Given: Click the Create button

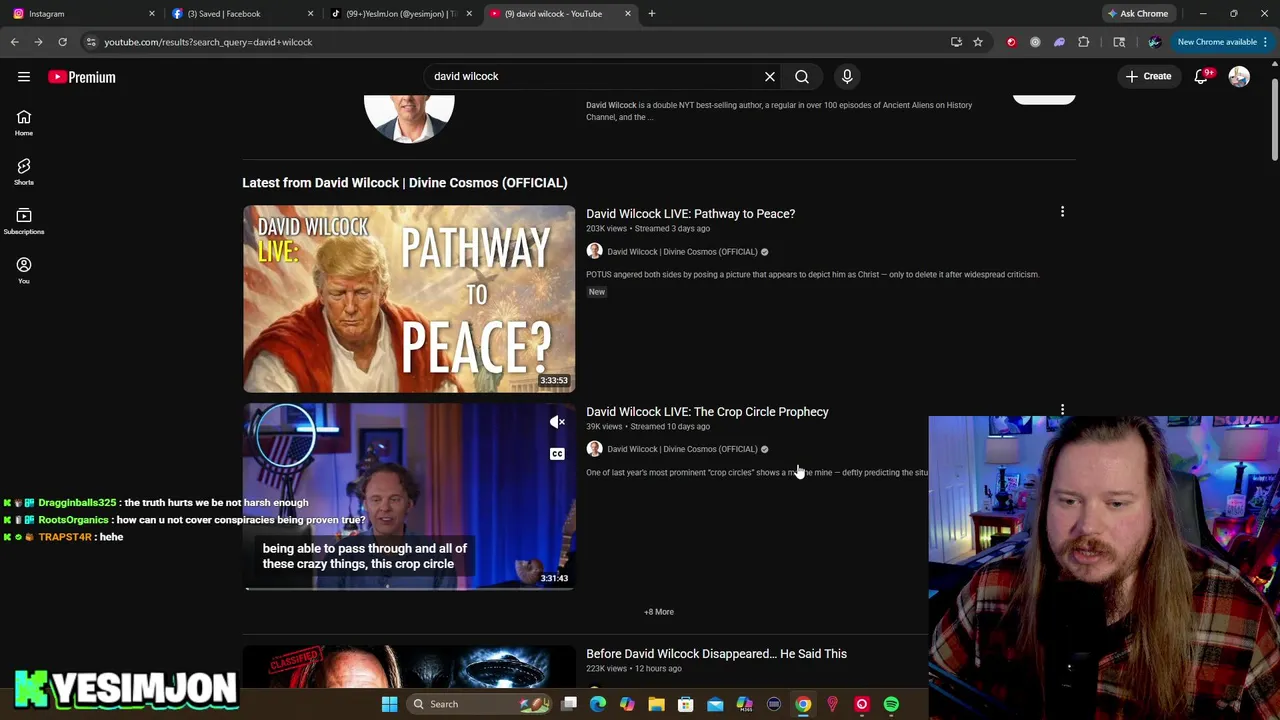Looking at the screenshot, I should (1147, 76).
